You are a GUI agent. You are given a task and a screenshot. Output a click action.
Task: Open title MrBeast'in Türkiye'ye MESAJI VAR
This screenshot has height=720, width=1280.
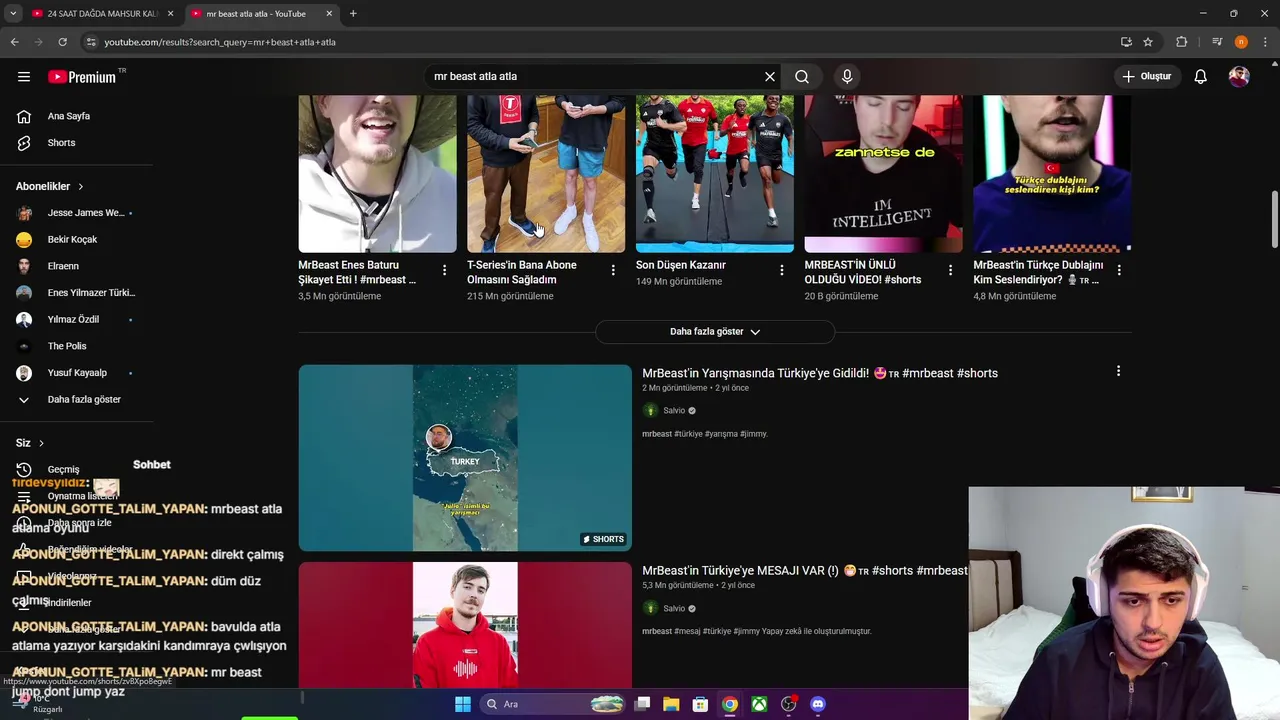click(x=805, y=571)
